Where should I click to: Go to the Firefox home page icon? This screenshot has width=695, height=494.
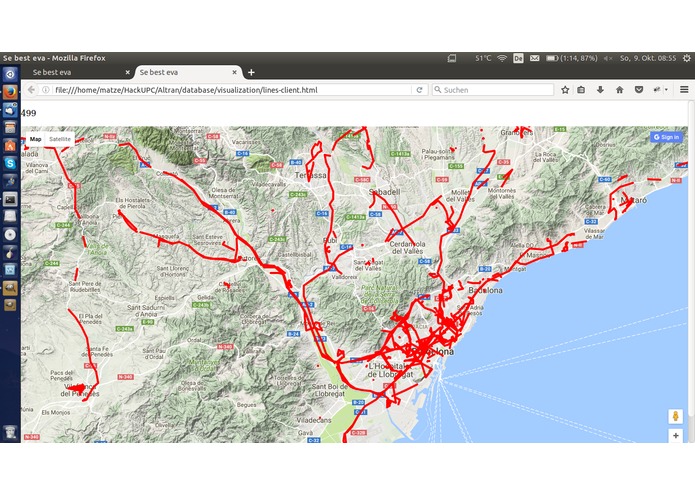click(620, 90)
